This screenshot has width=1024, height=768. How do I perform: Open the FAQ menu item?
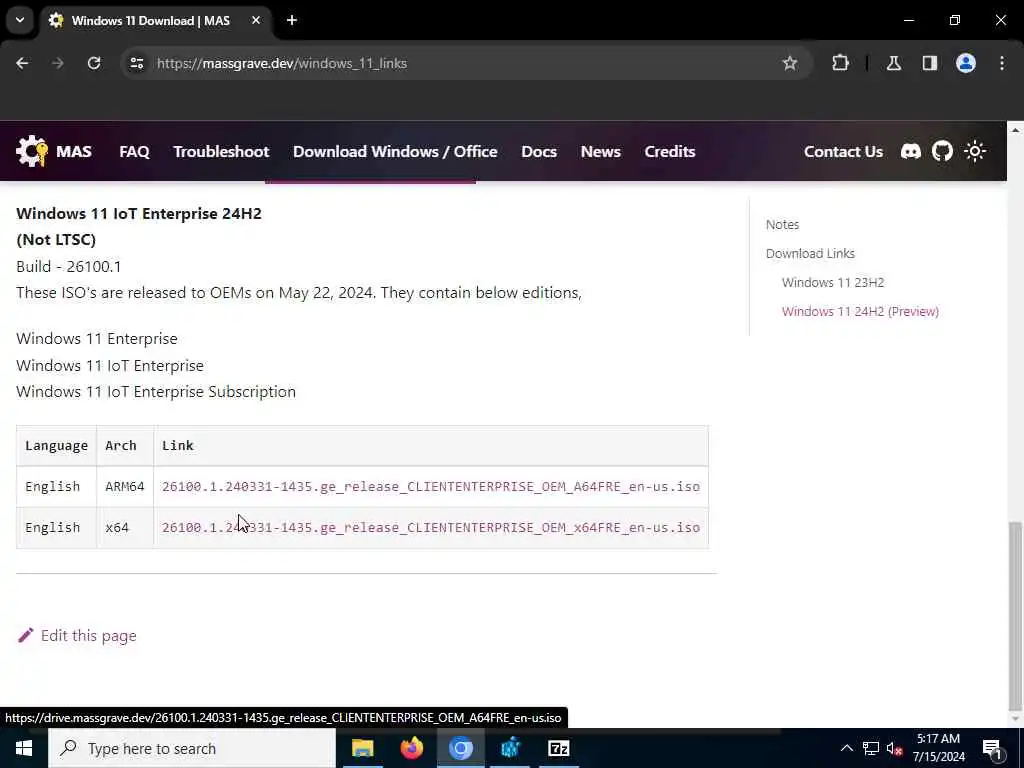tap(135, 152)
